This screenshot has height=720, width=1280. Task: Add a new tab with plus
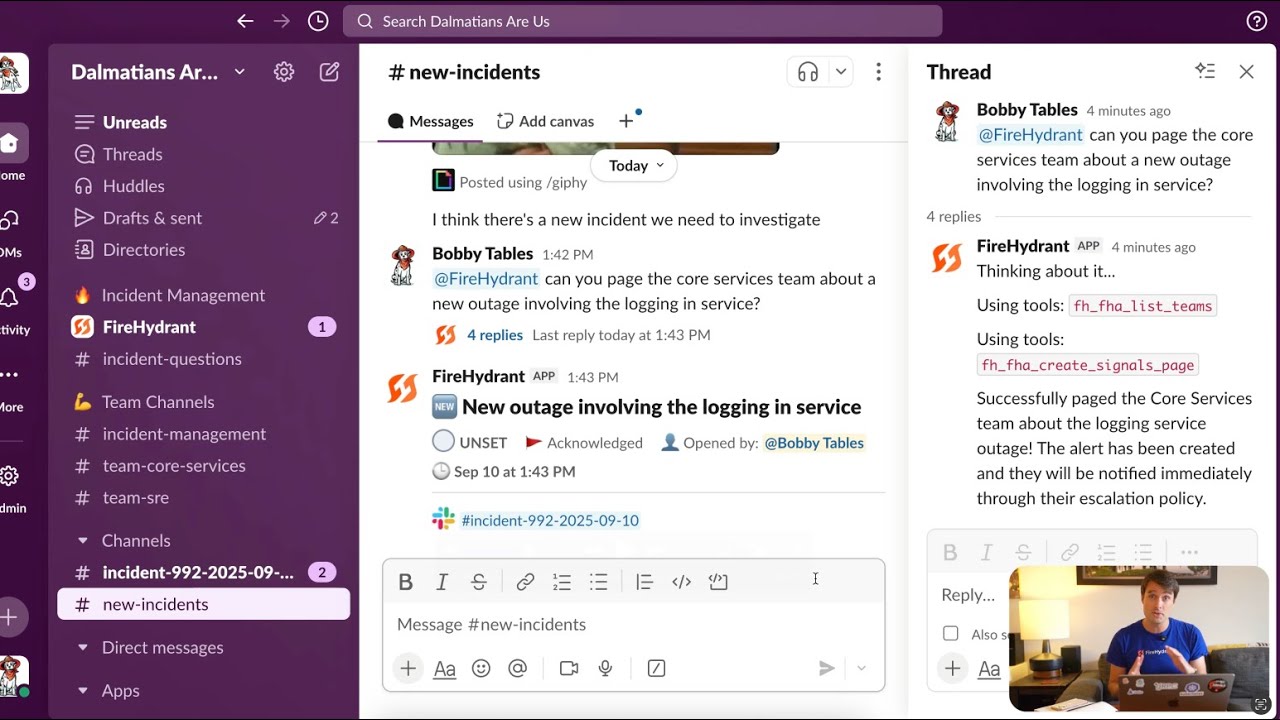626,121
